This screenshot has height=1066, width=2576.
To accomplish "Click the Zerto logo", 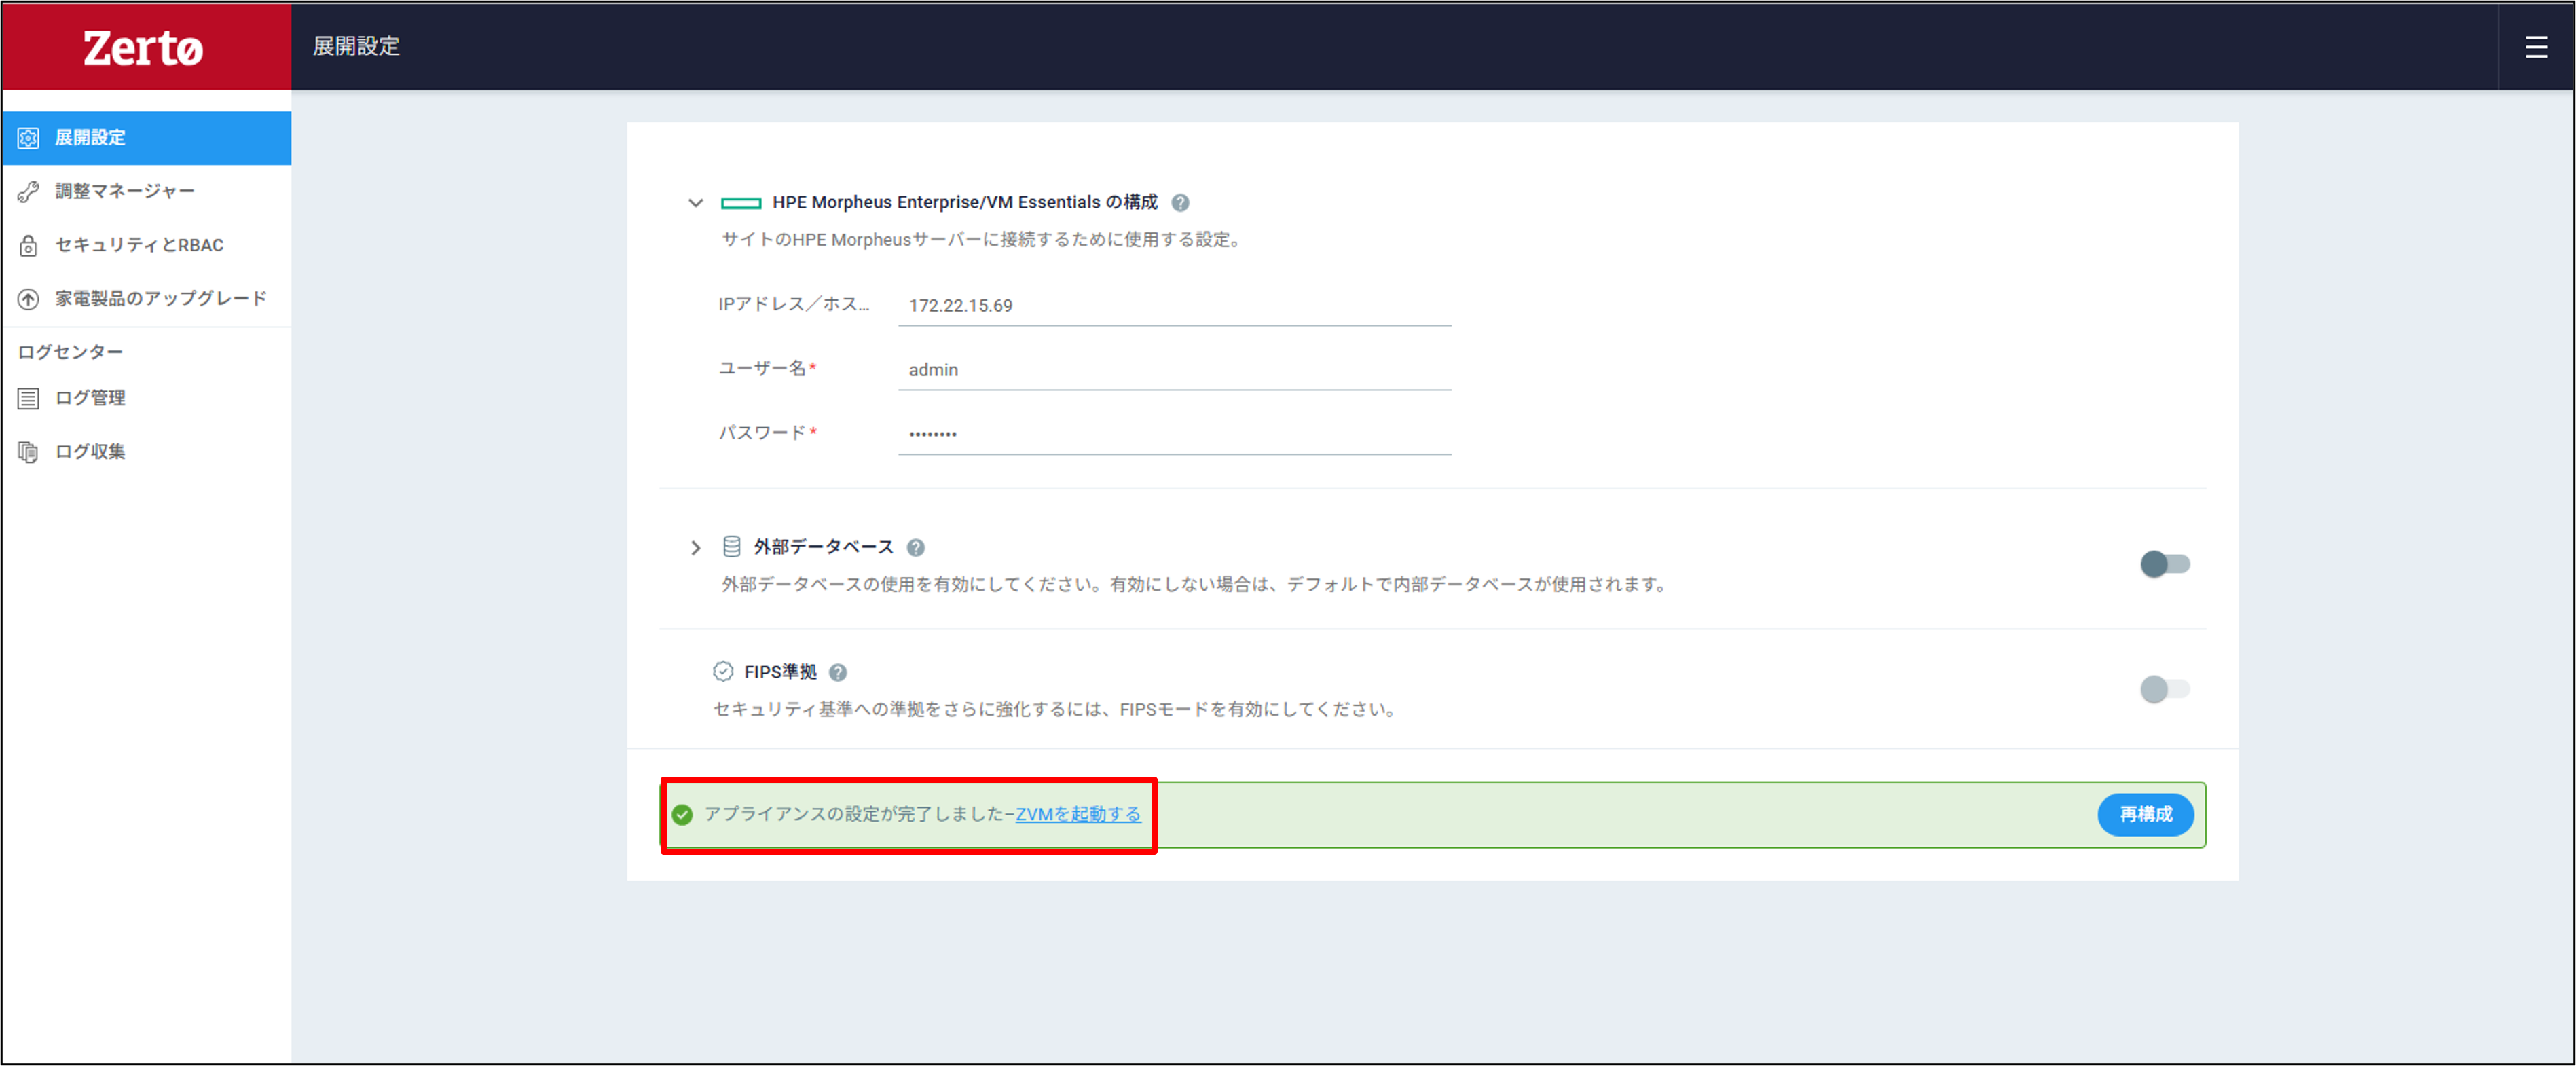I will point(143,48).
